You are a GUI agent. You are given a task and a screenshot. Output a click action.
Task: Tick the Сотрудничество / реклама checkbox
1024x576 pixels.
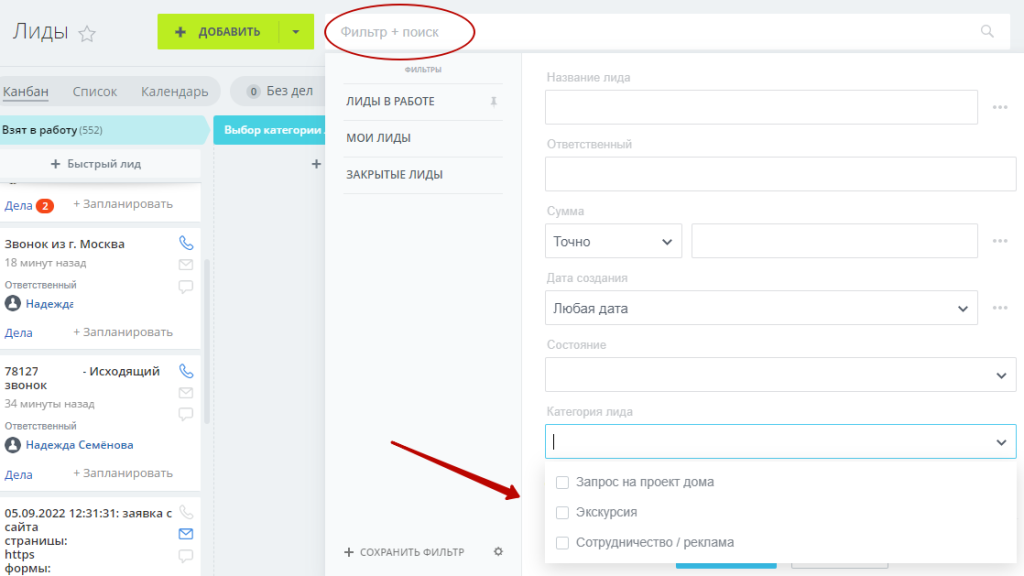562,543
